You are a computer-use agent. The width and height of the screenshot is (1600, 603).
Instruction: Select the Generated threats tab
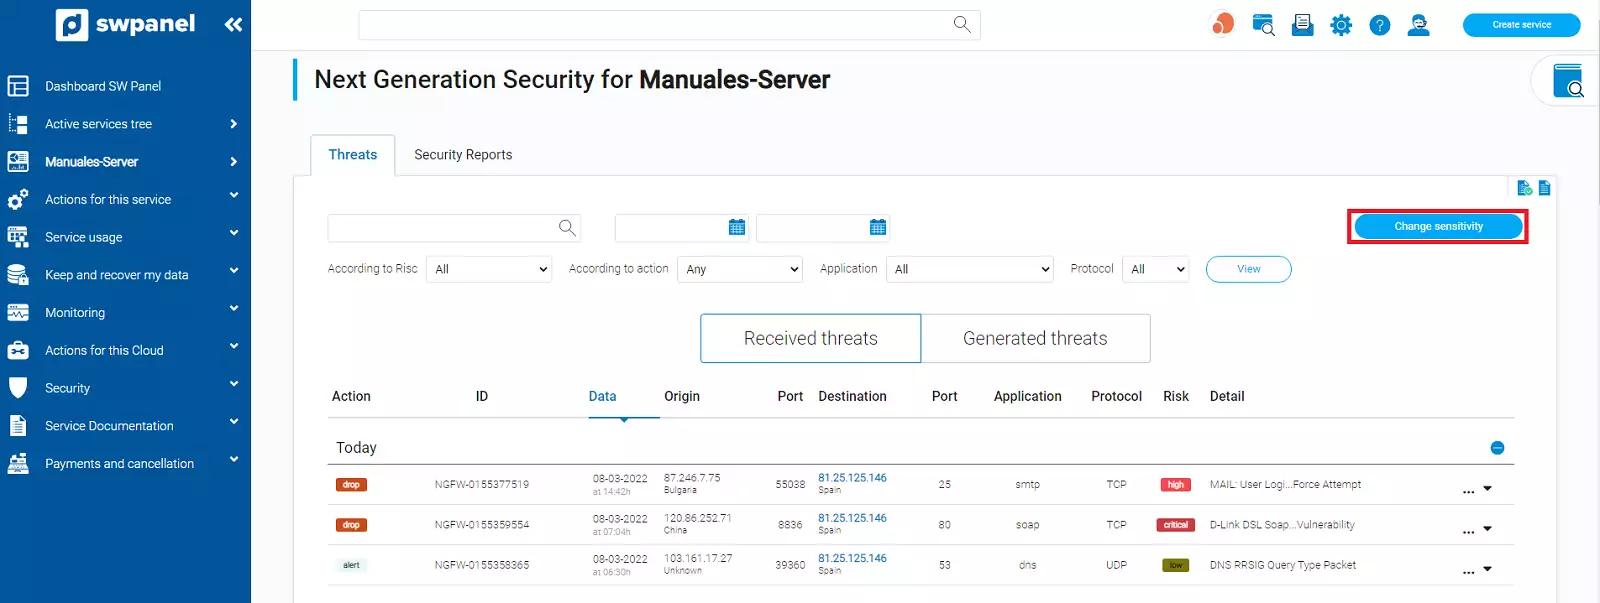point(1035,338)
